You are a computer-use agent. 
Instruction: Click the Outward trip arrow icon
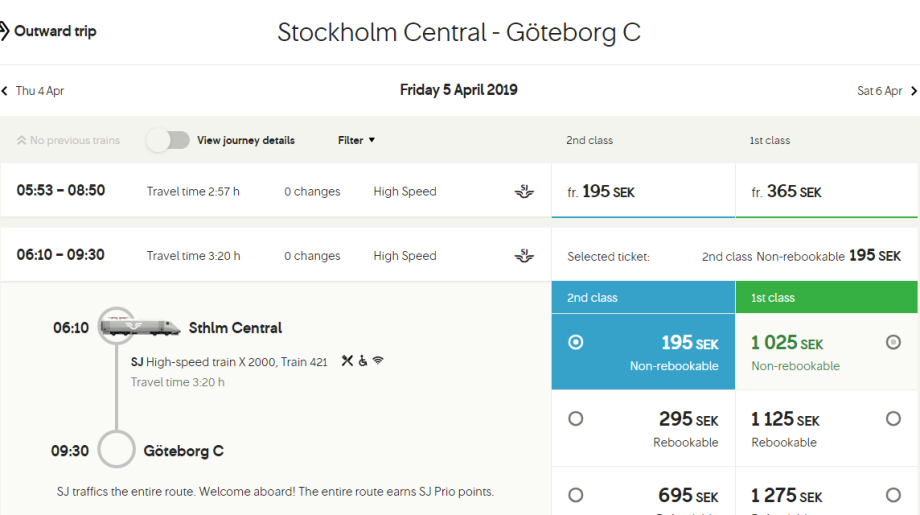pos(4,31)
